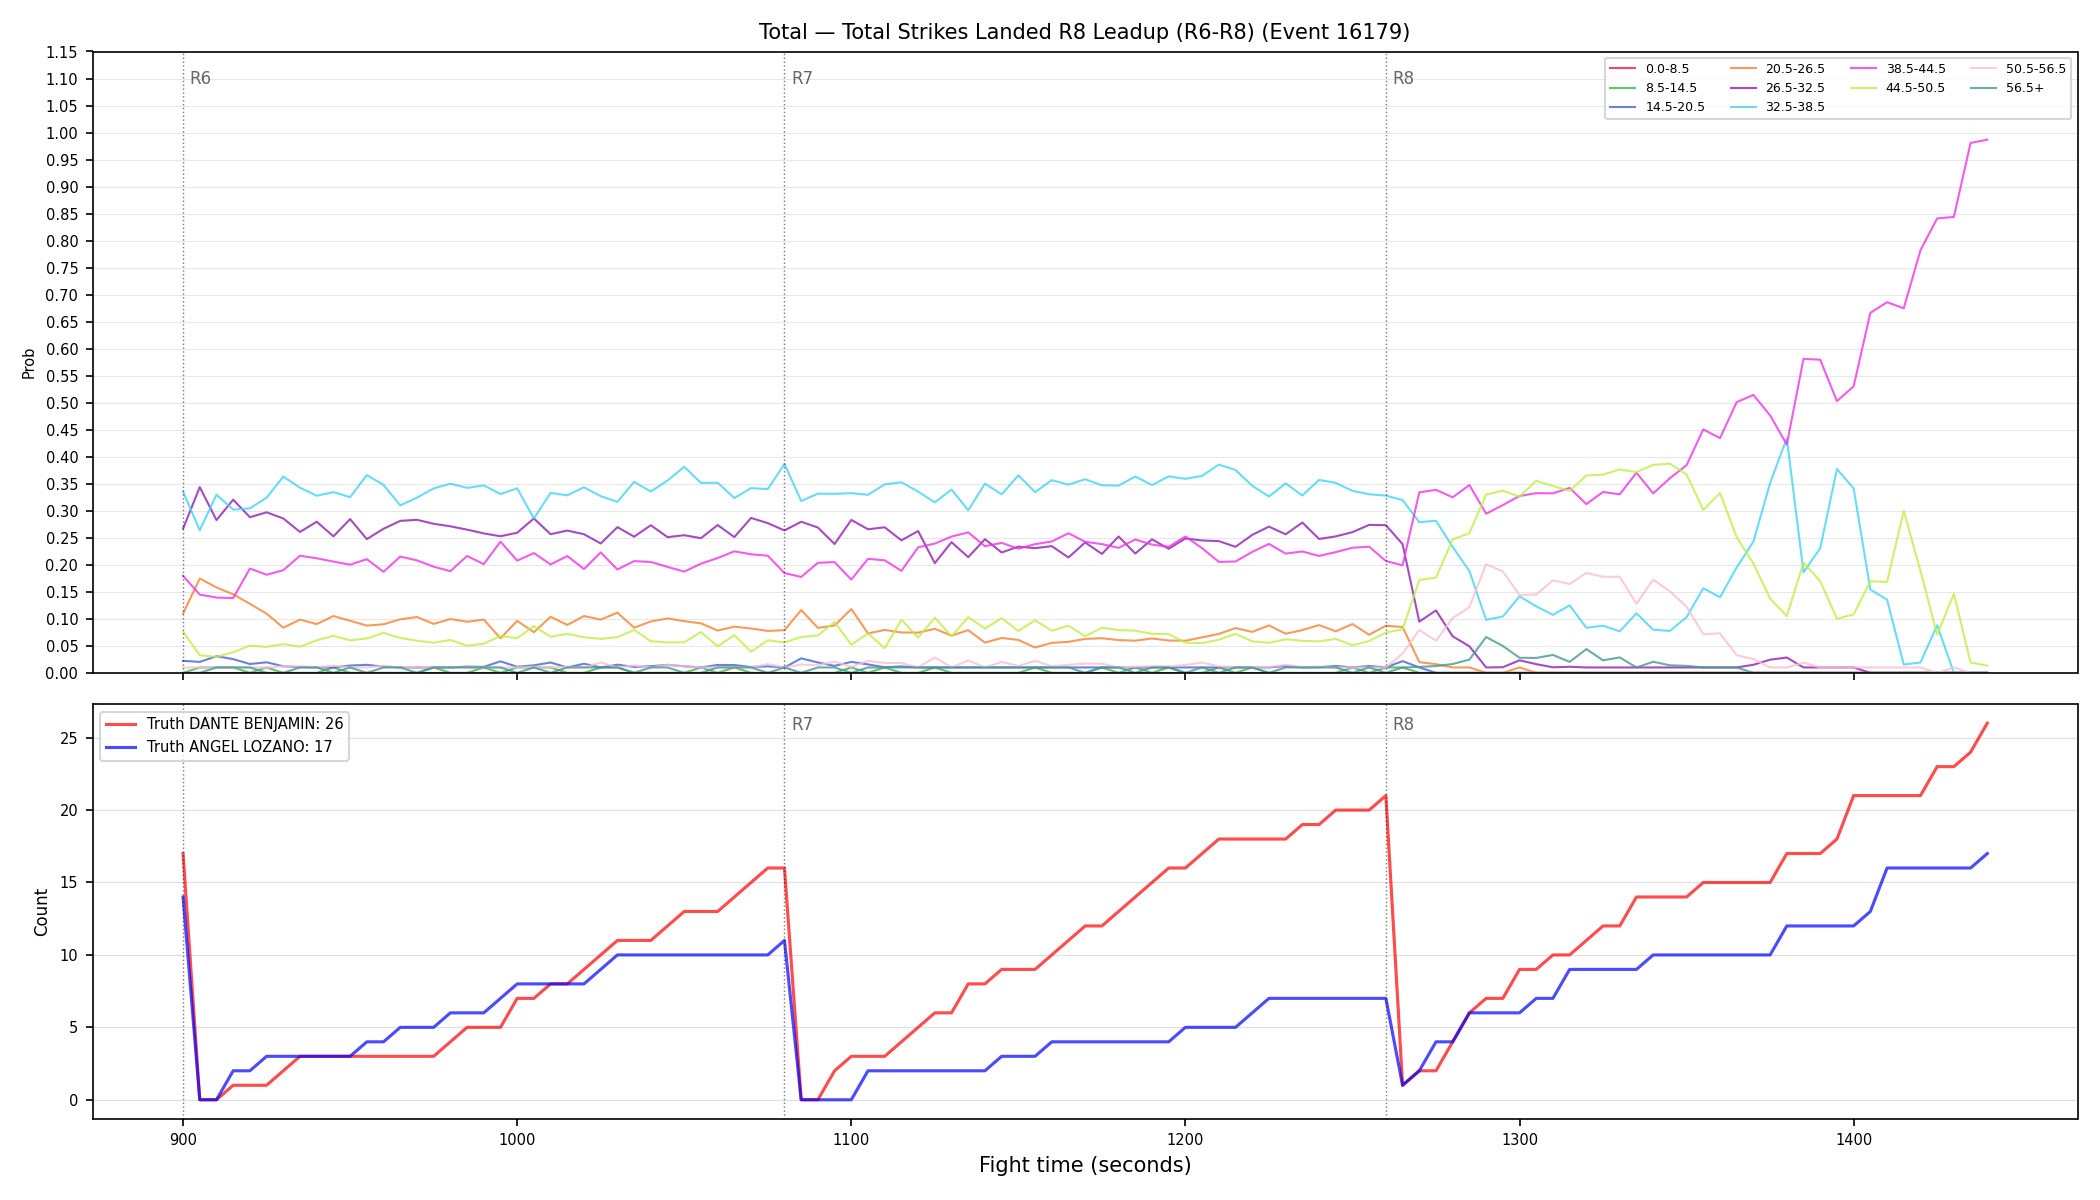Screen dimensions: 2100x1200
Task: Click the 0.75 tick on Prob axis
Action: pyautogui.click(x=61, y=268)
